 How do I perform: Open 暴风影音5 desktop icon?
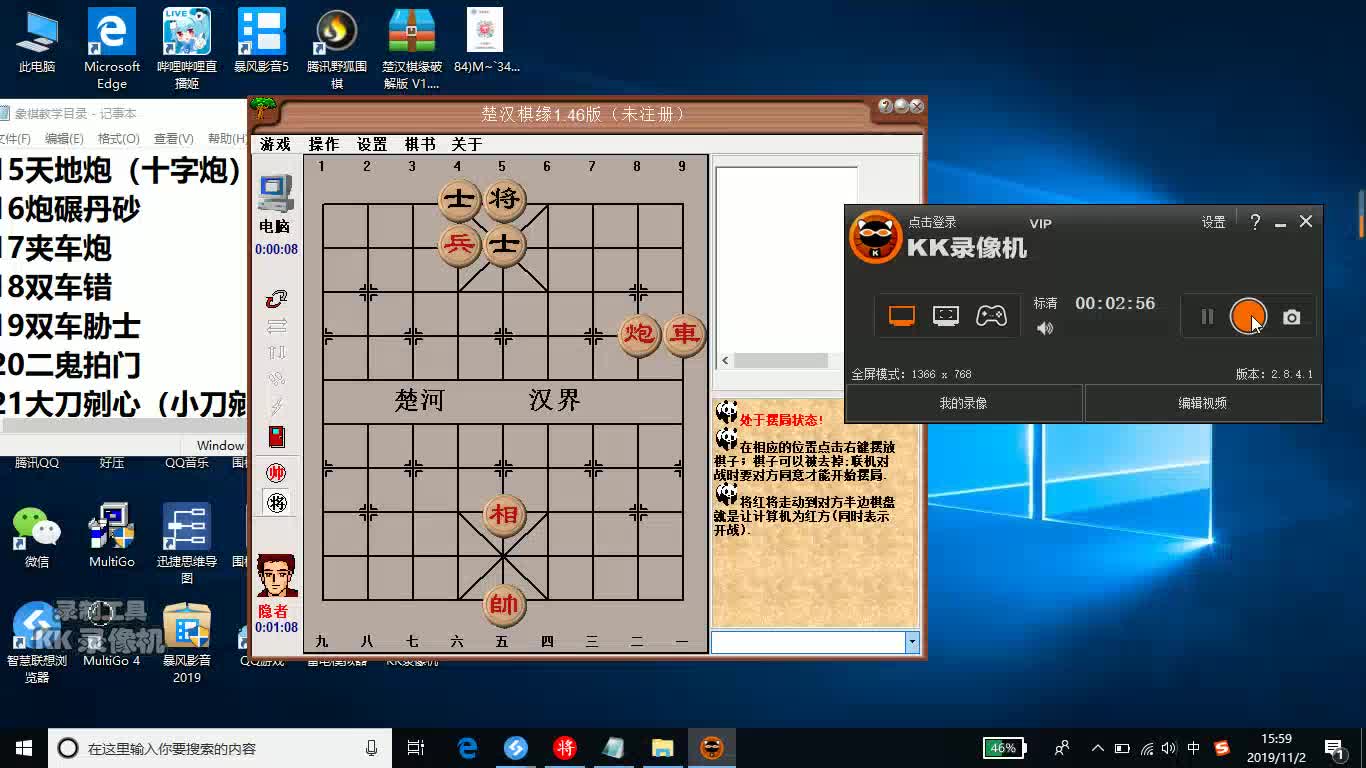pyautogui.click(x=262, y=42)
